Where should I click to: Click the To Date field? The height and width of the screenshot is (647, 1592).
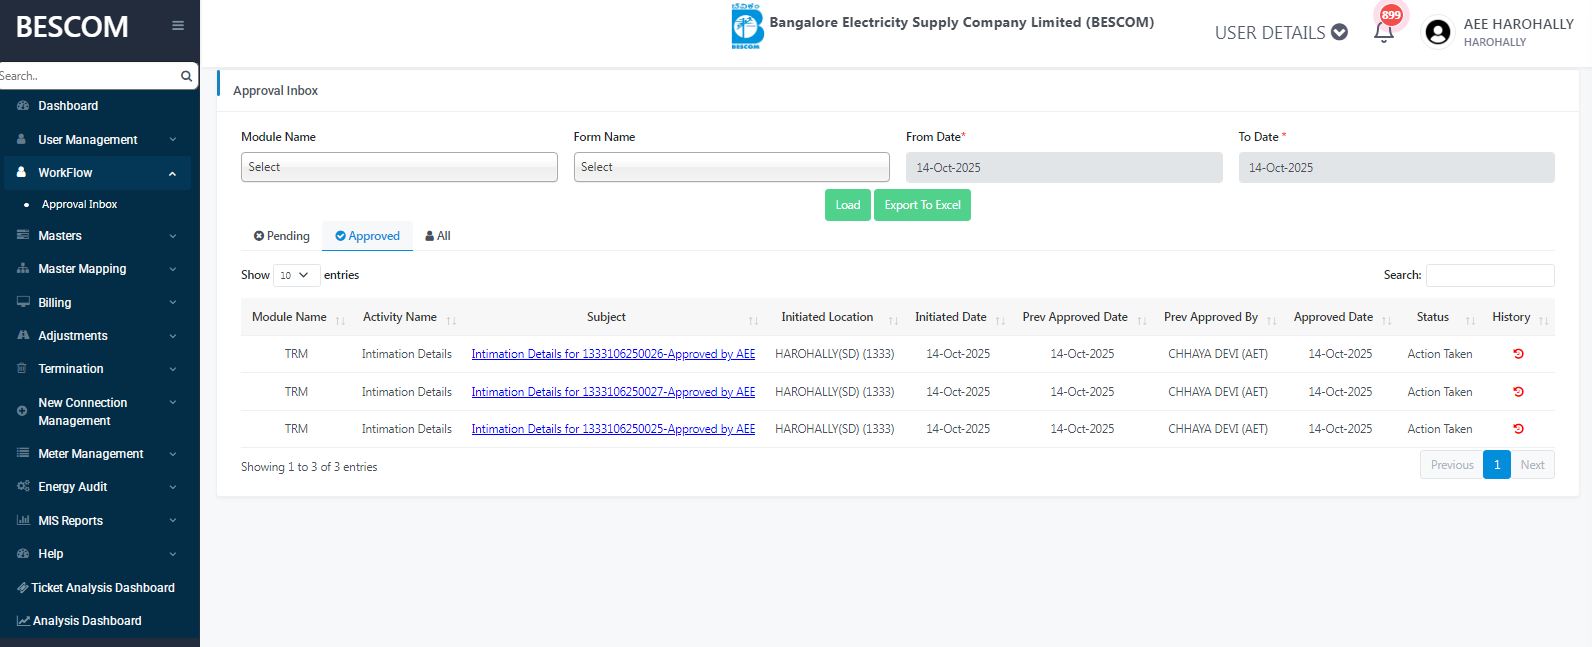tap(1396, 167)
